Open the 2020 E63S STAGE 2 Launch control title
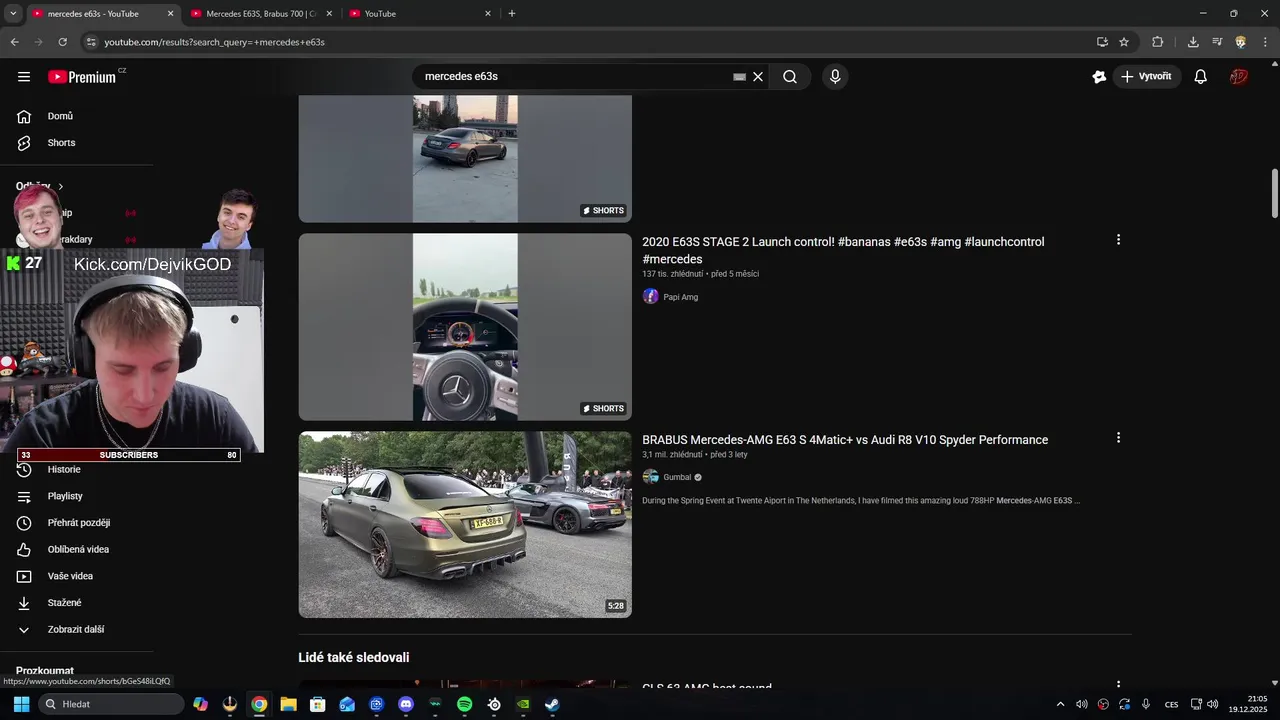The image size is (1280, 720). [843, 250]
